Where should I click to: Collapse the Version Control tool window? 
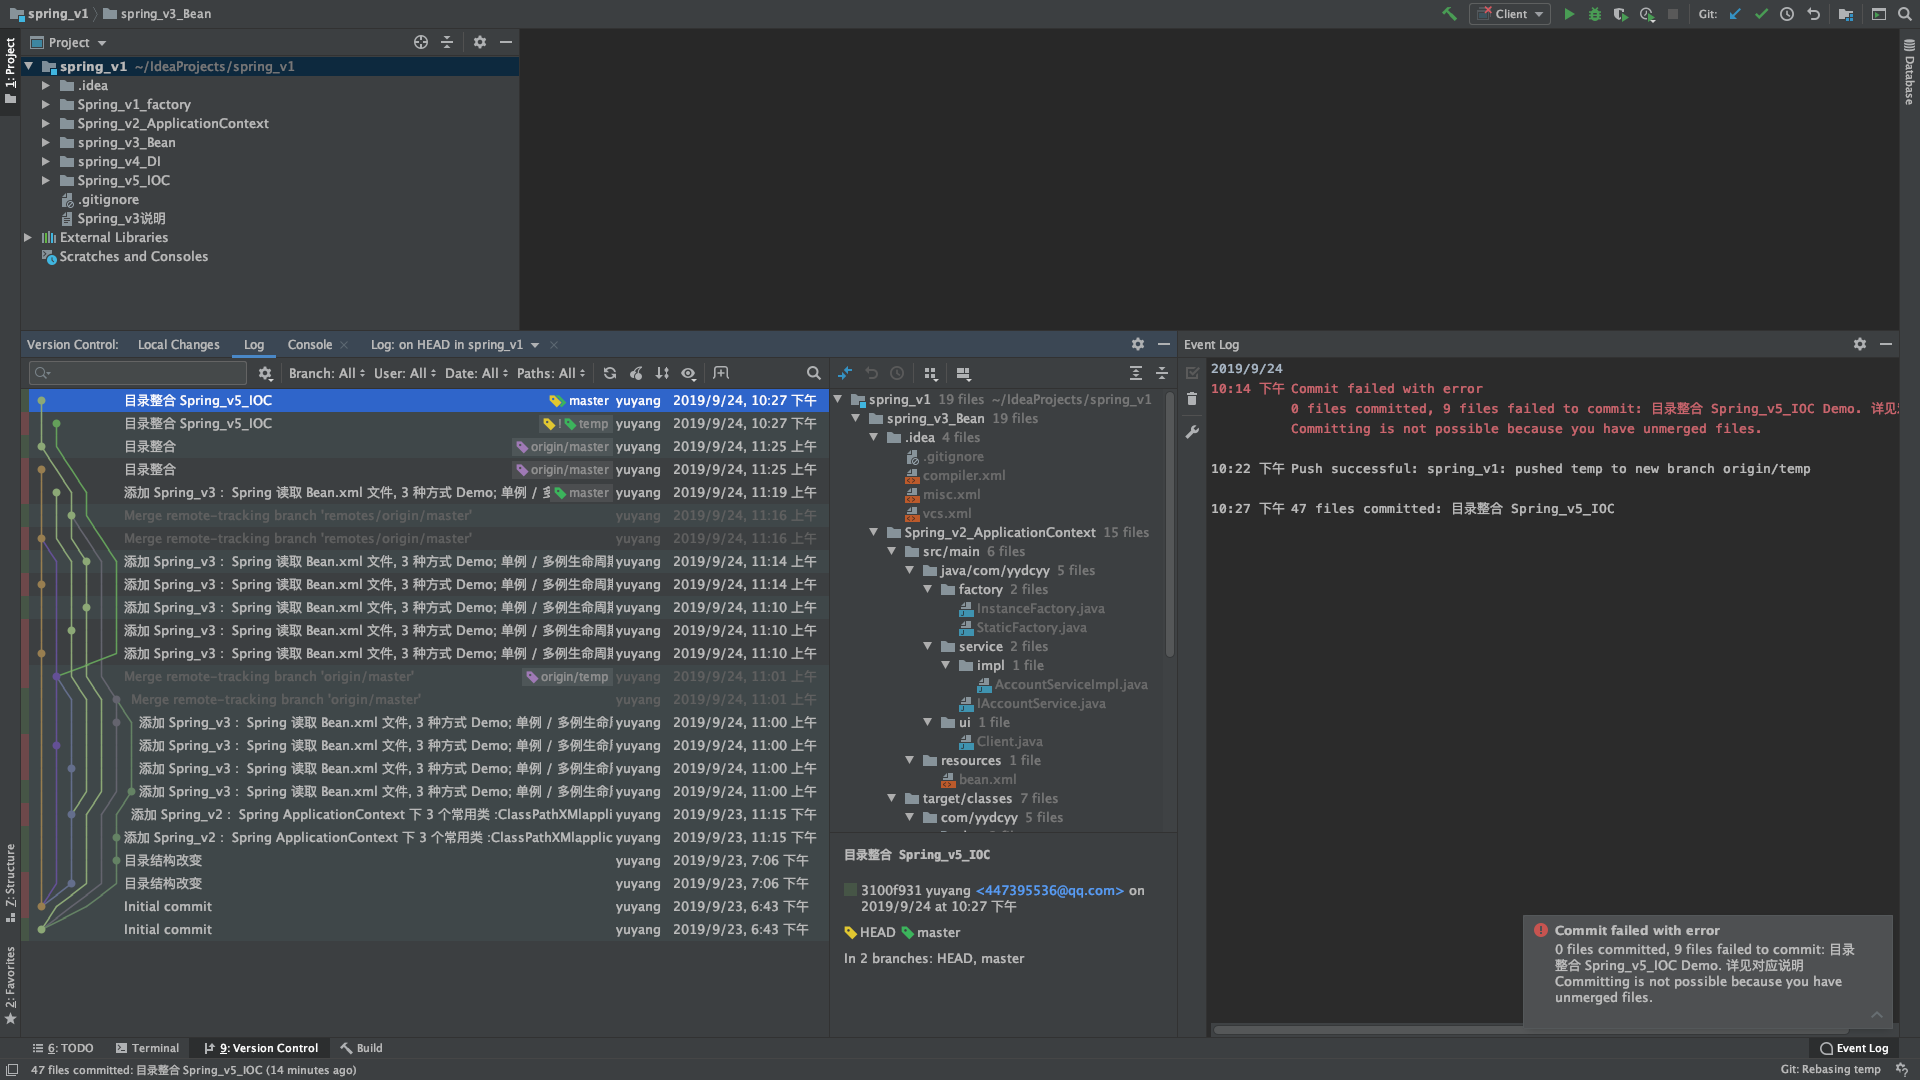click(x=1163, y=344)
